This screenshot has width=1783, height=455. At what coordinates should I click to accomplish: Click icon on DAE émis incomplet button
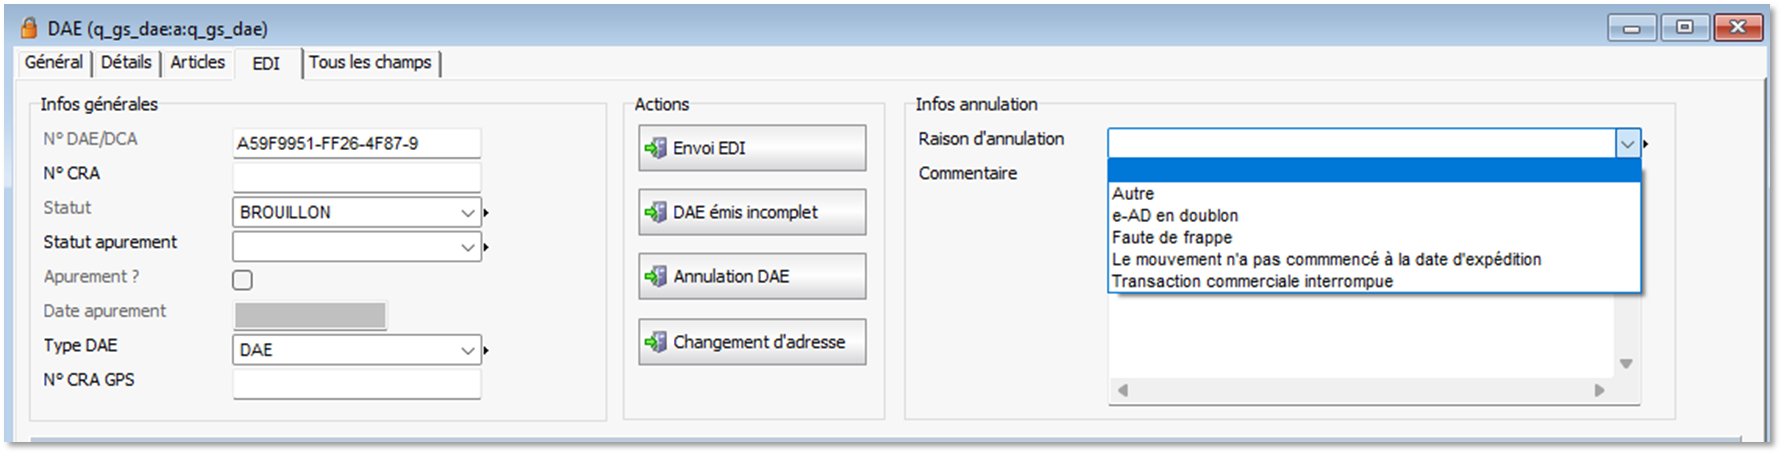pyautogui.click(x=655, y=212)
